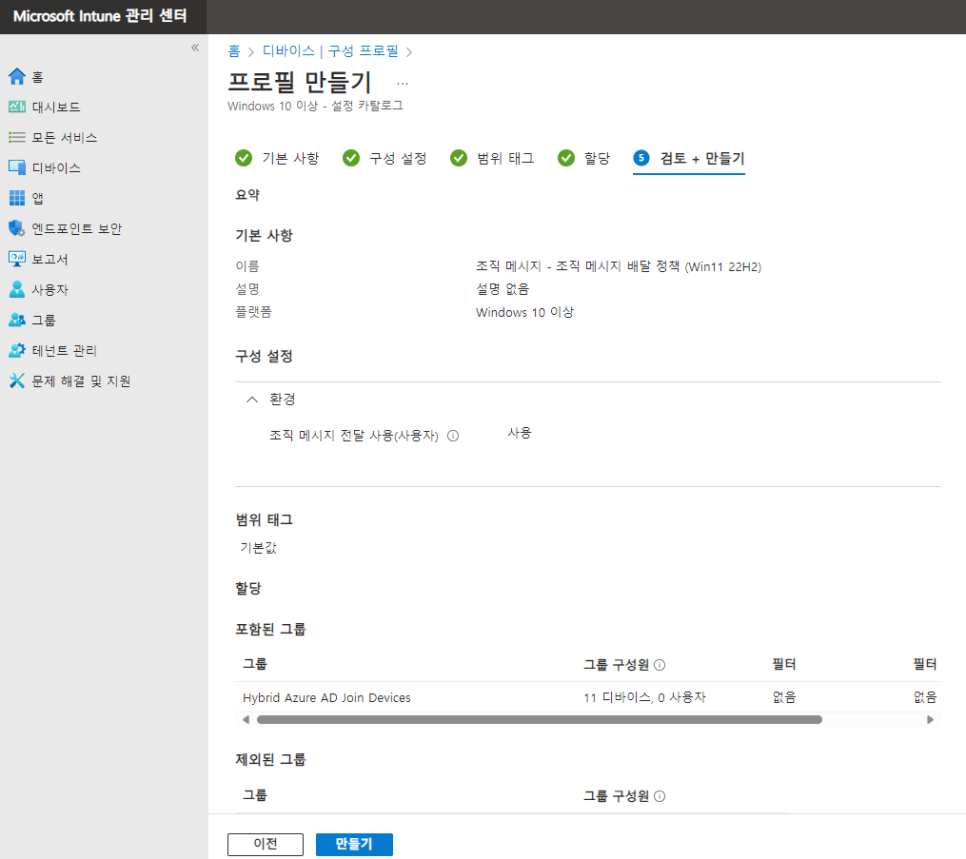
Task: Click the 홈 house icon in sidebar
Action: (x=17, y=76)
